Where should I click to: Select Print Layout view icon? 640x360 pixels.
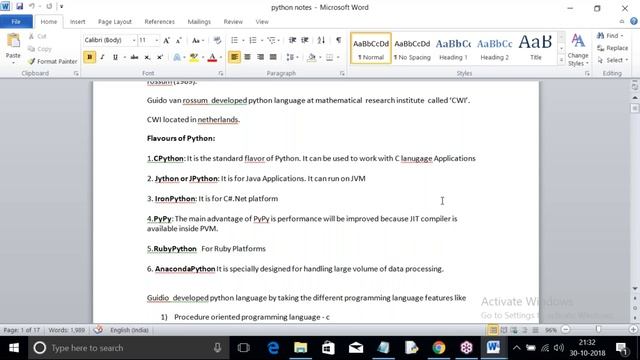[x=493, y=330]
